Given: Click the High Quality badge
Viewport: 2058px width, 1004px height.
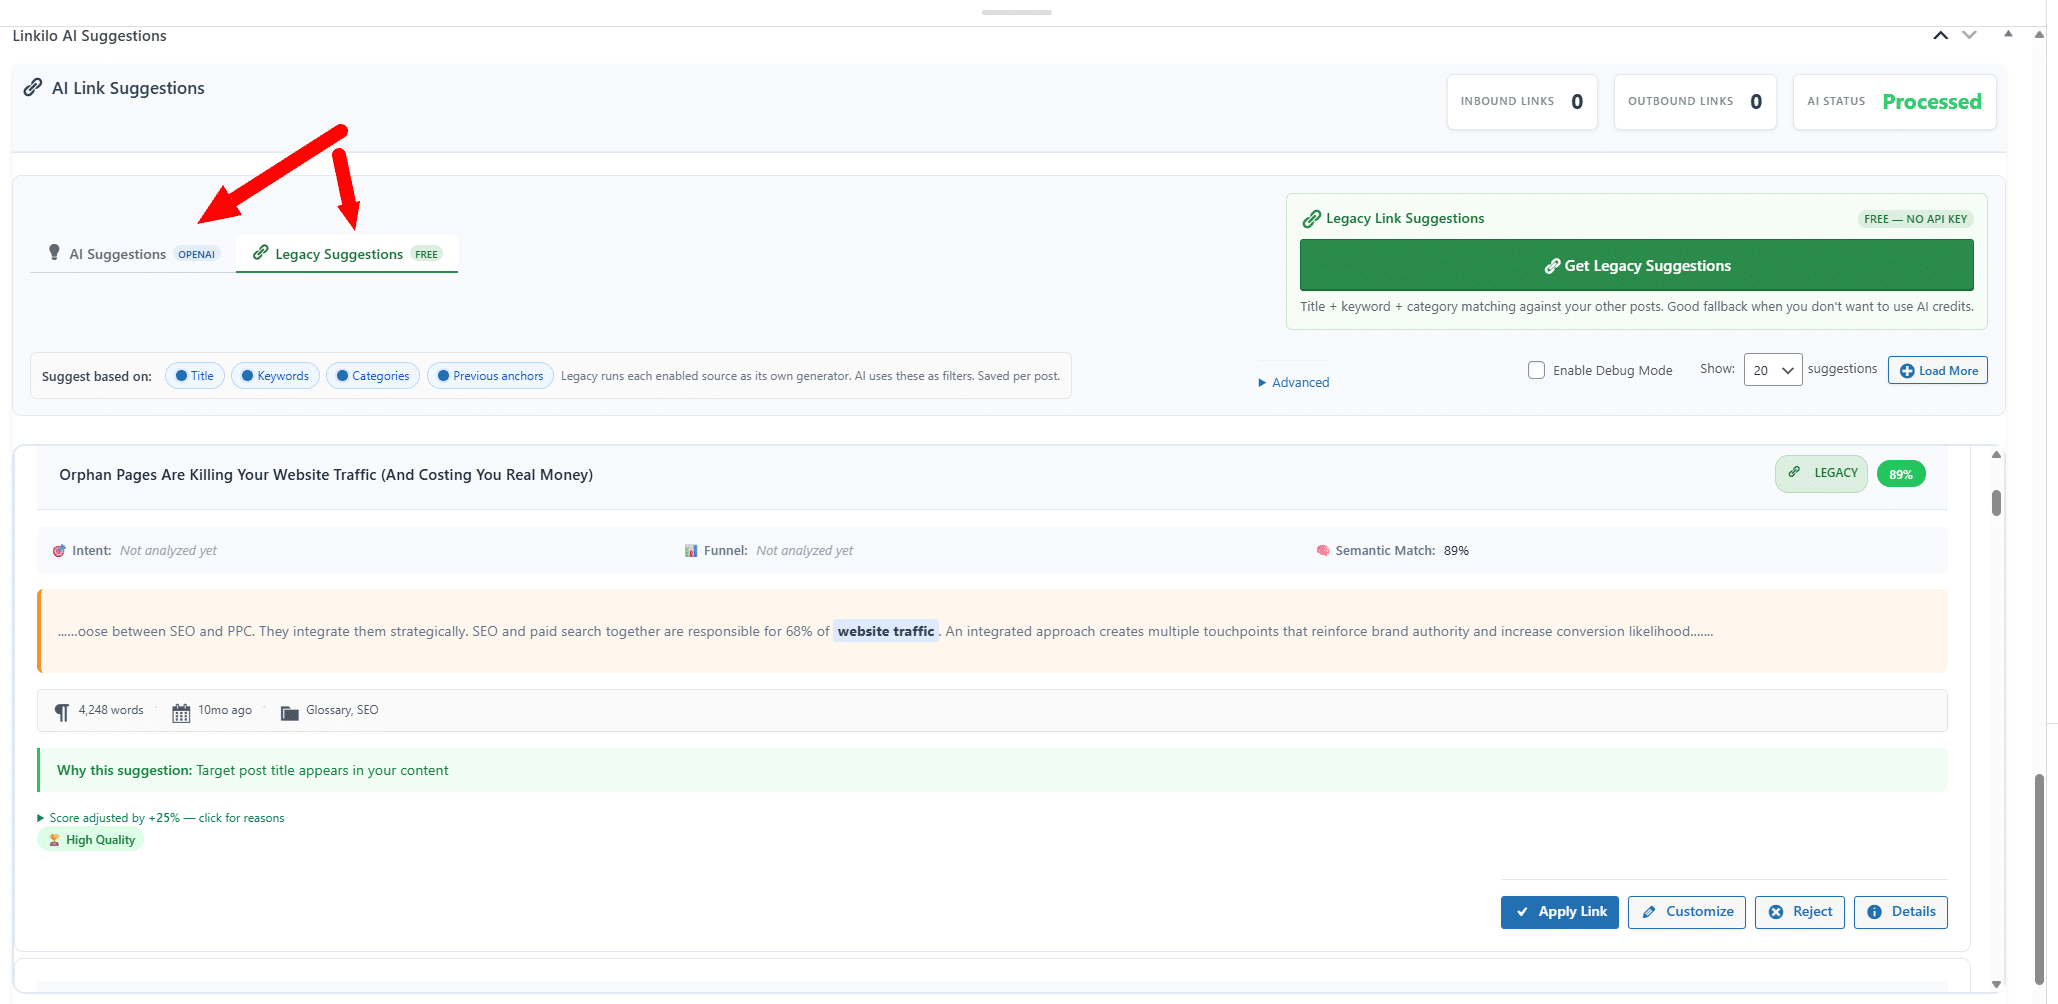Looking at the screenshot, I should click(x=90, y=840).
